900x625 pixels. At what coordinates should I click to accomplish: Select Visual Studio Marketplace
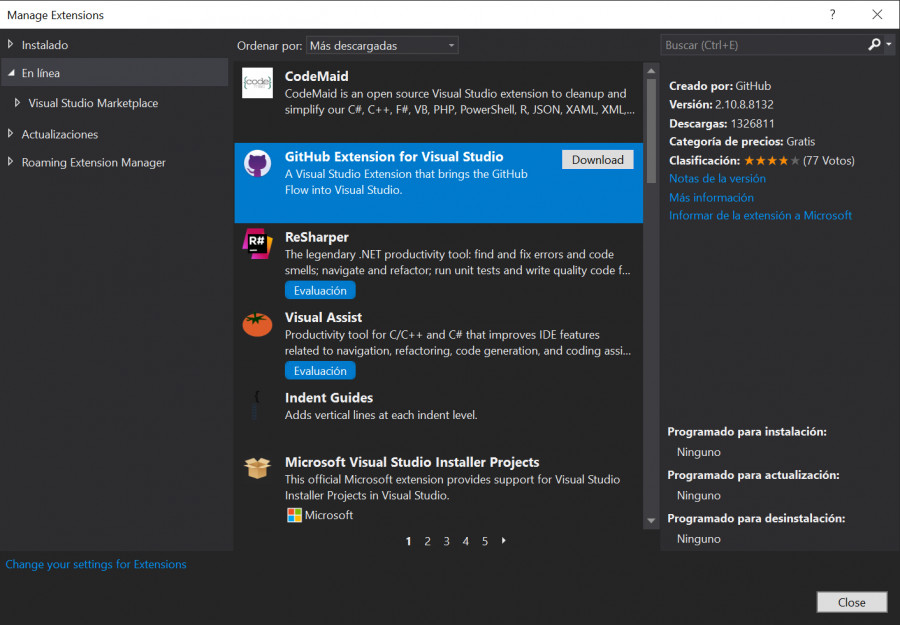coord(93,103)
